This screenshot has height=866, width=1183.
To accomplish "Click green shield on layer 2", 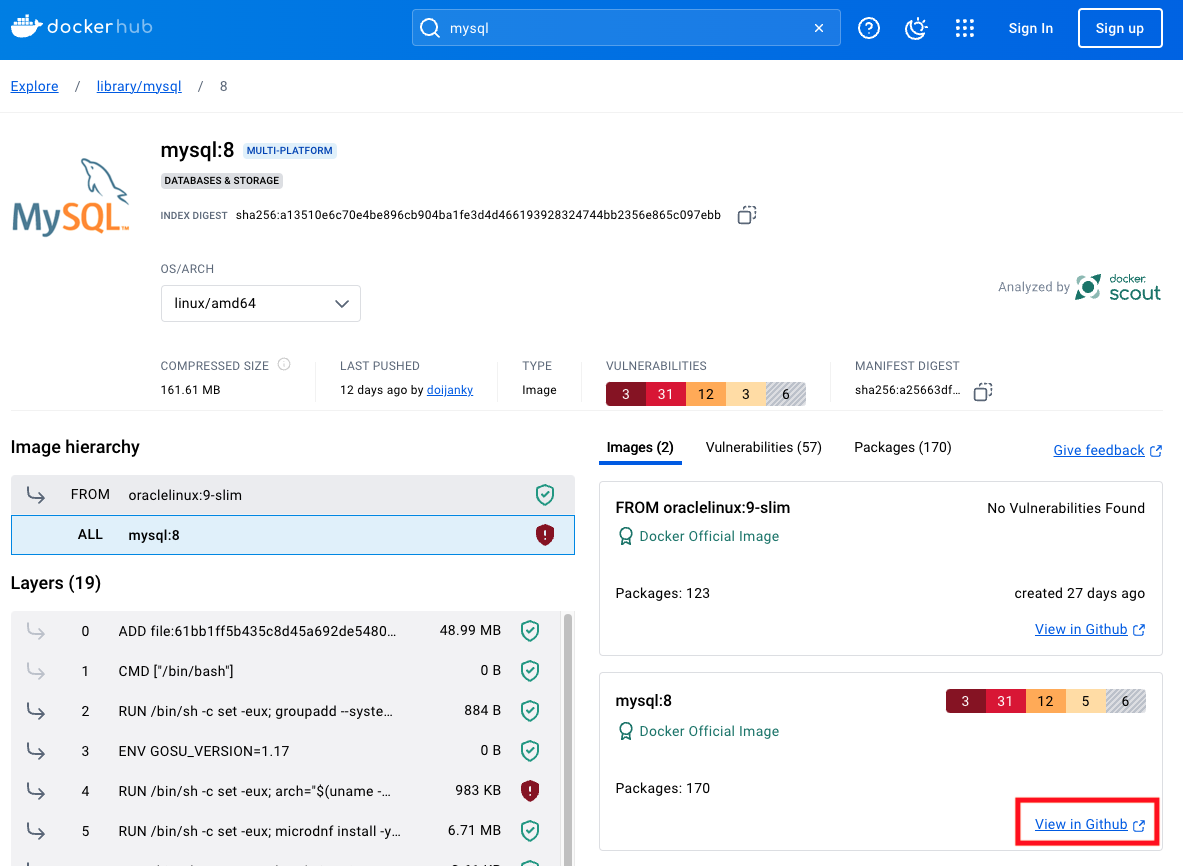I will 530,711.
